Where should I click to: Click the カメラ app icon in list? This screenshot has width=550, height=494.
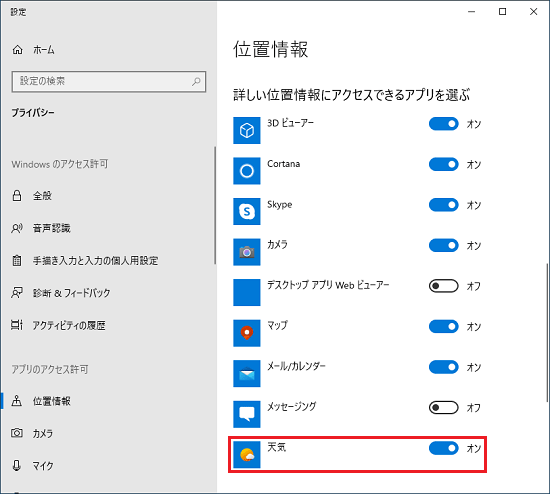(x=247, y=252)
